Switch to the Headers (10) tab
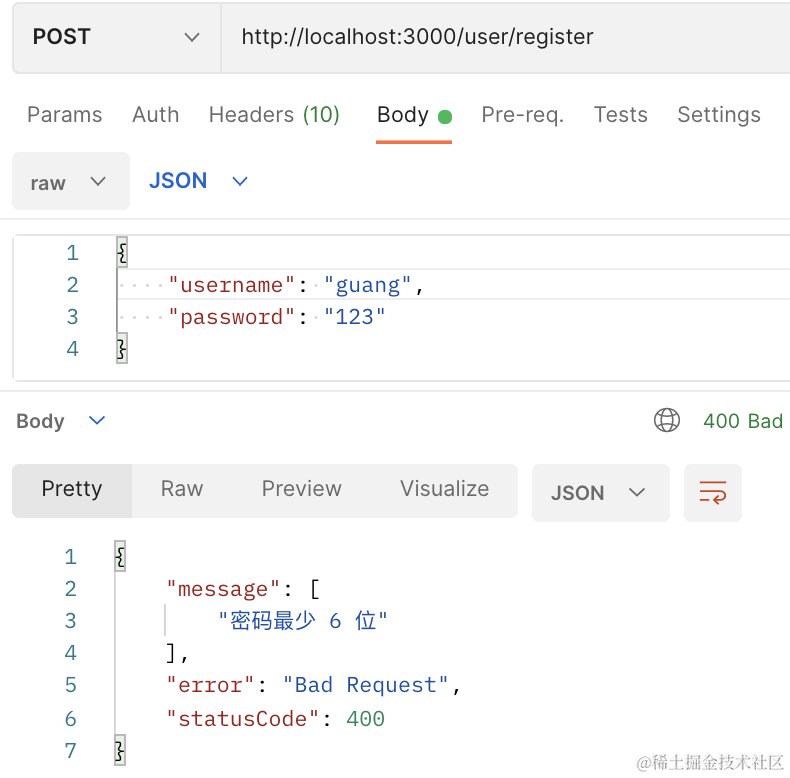Image resolution: width=790 pixels, height=778 pixels. [274, 115]
